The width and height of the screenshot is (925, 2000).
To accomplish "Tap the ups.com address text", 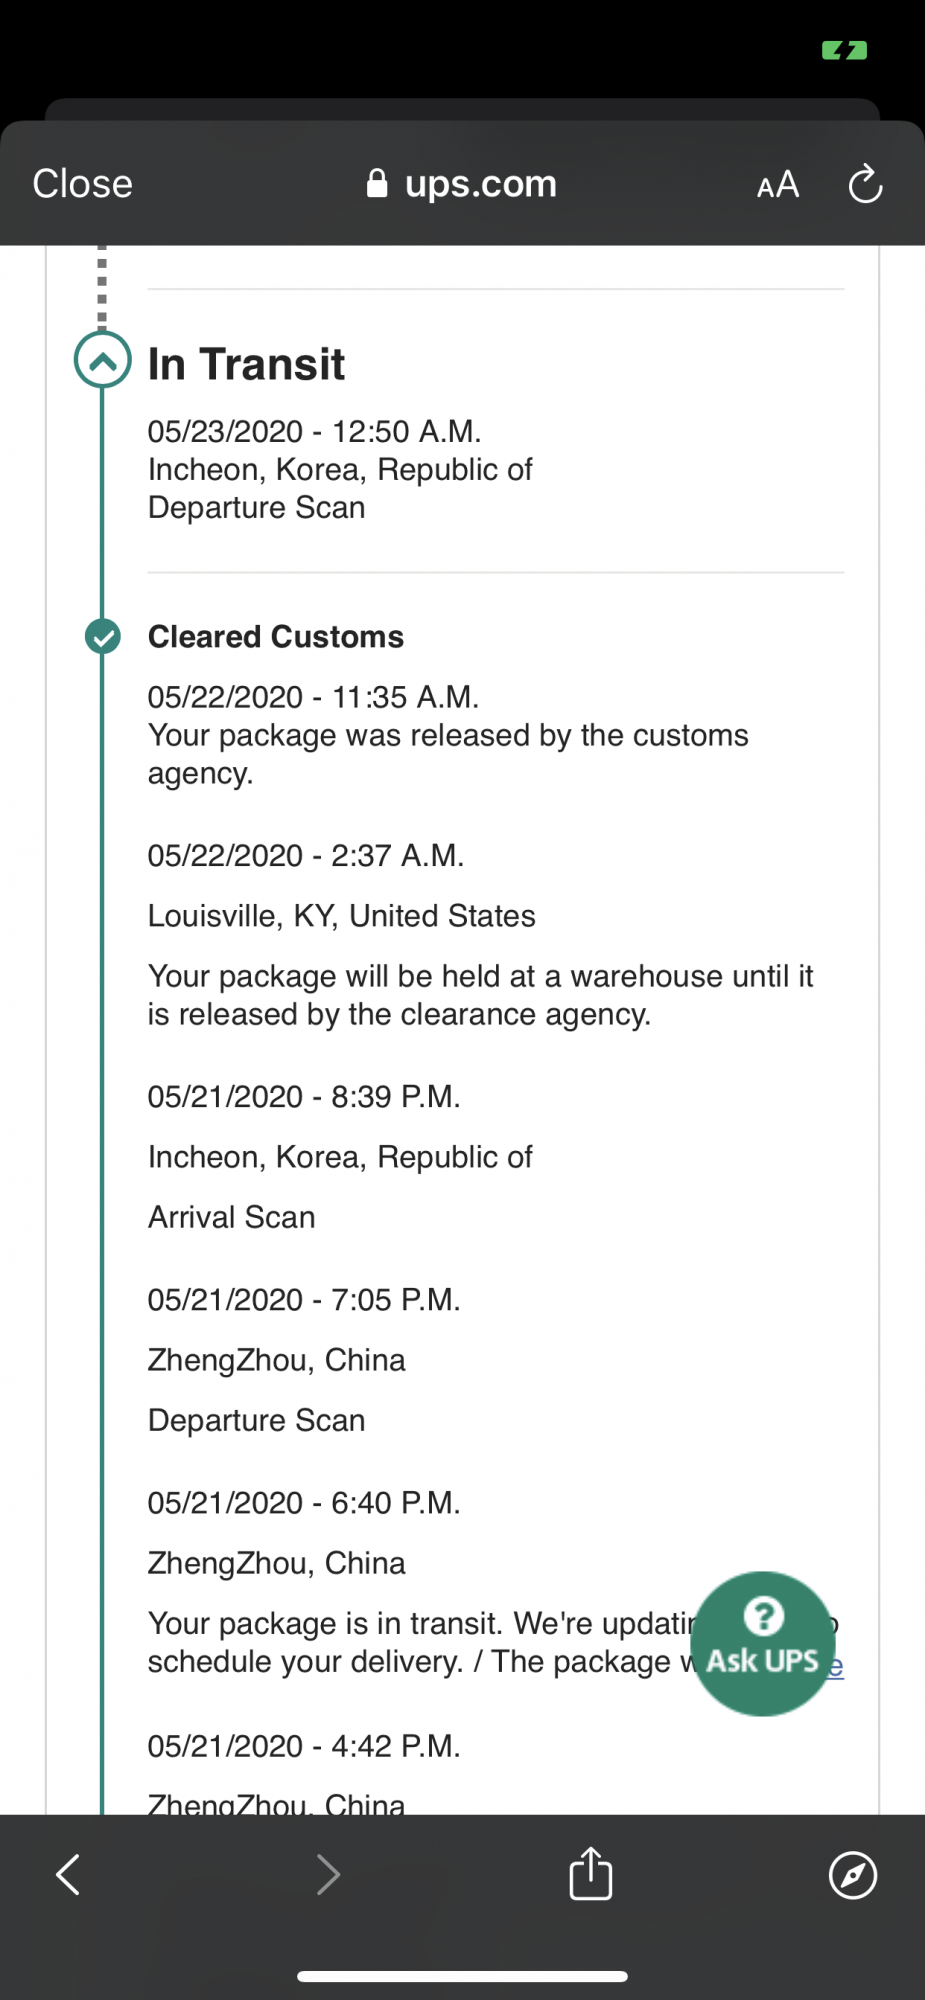I will pos(481,184).
